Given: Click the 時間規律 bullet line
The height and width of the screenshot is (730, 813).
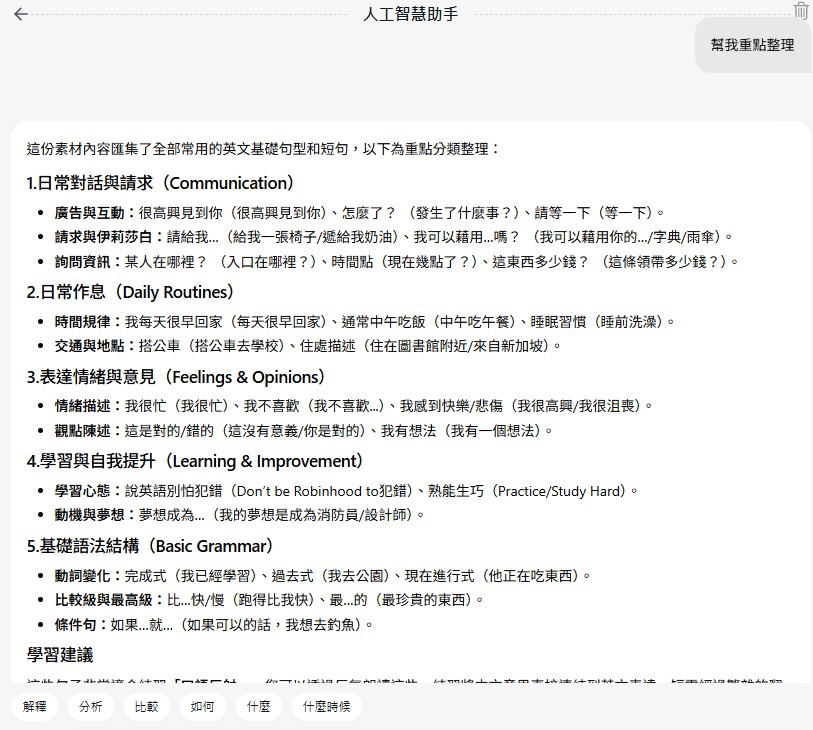Looking at the screenshot, I should (x=365, y=322).
